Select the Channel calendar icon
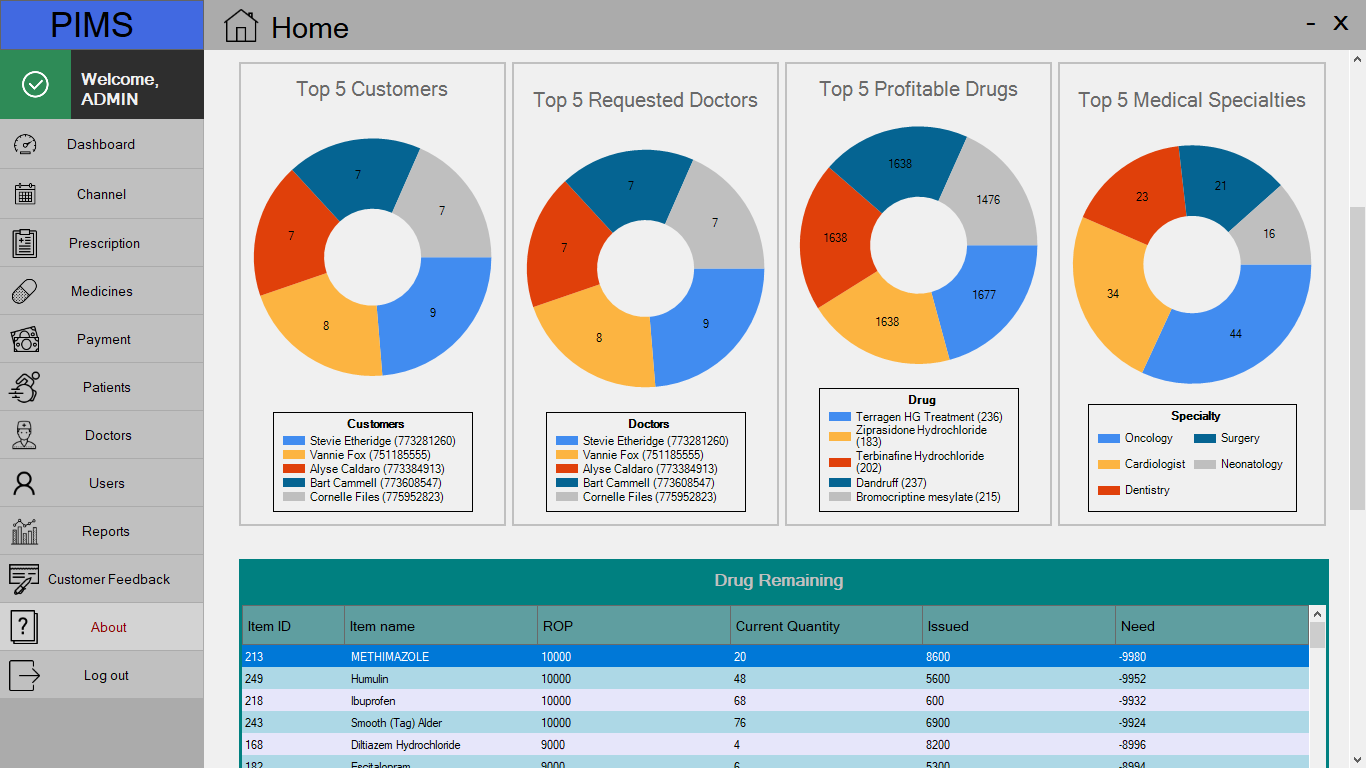This screenshot has width=1366, height=768. click(25, 193)
